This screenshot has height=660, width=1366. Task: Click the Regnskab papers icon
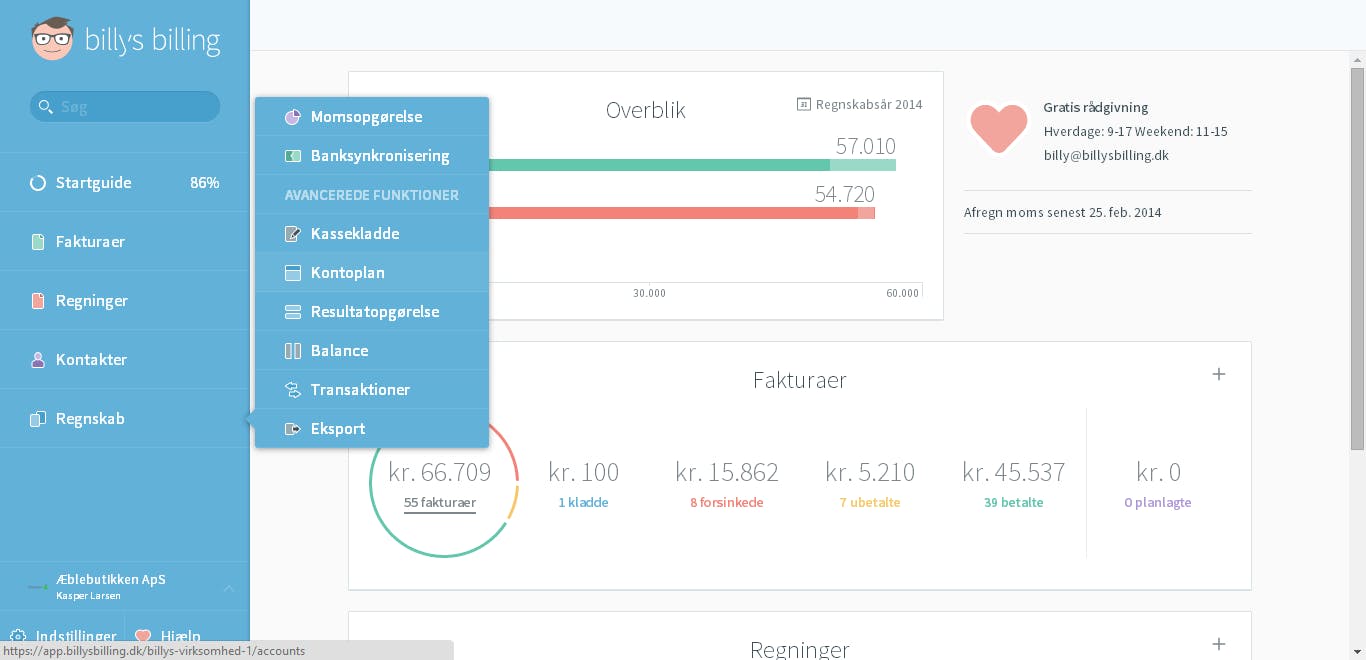tap(38, 419)
